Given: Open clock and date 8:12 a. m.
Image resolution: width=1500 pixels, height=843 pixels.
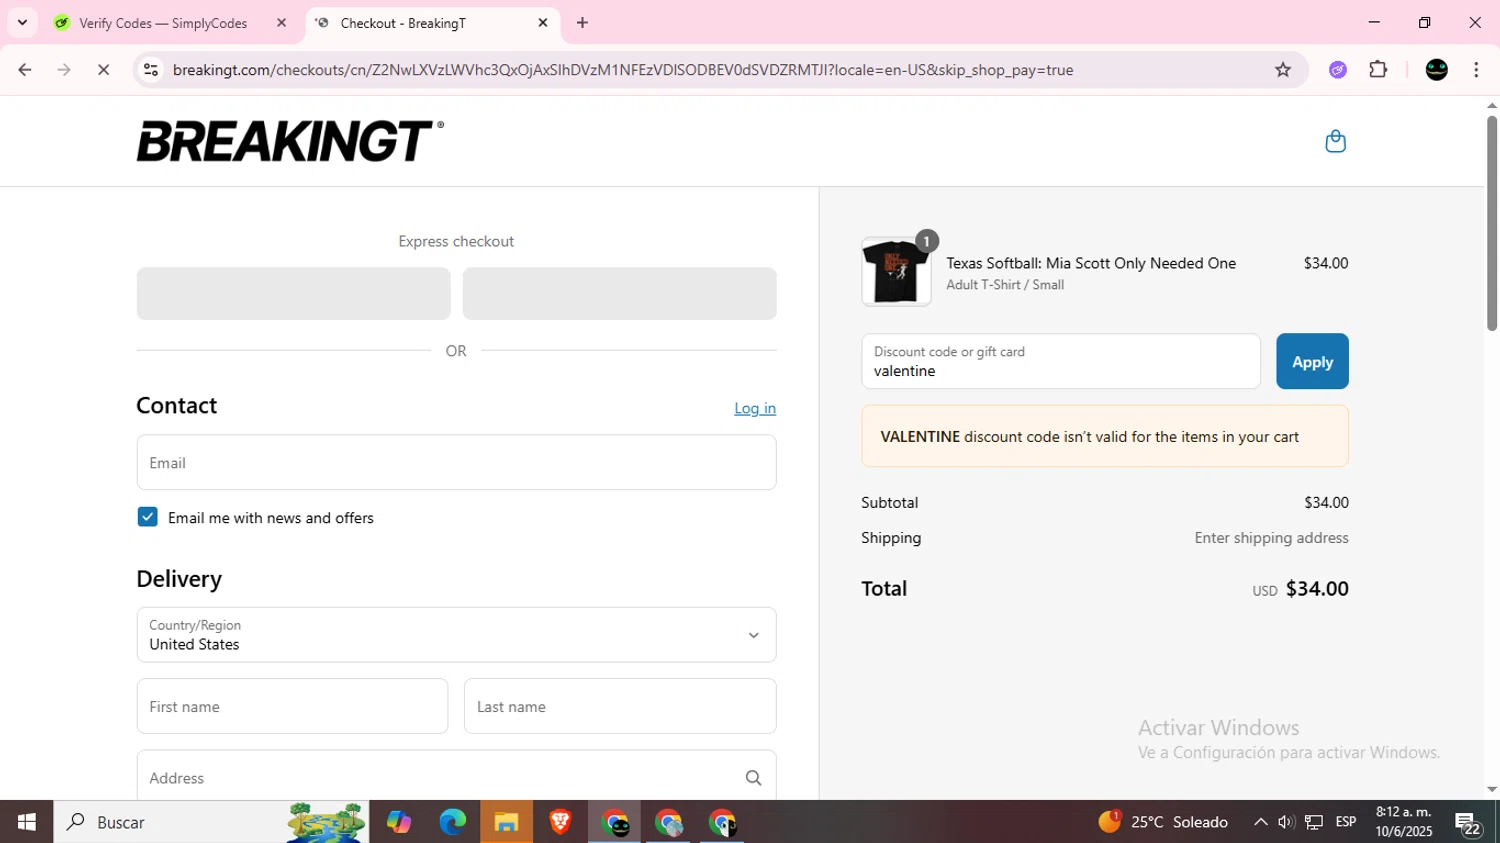Looking at the screenshot, I should click(1403, 822).
